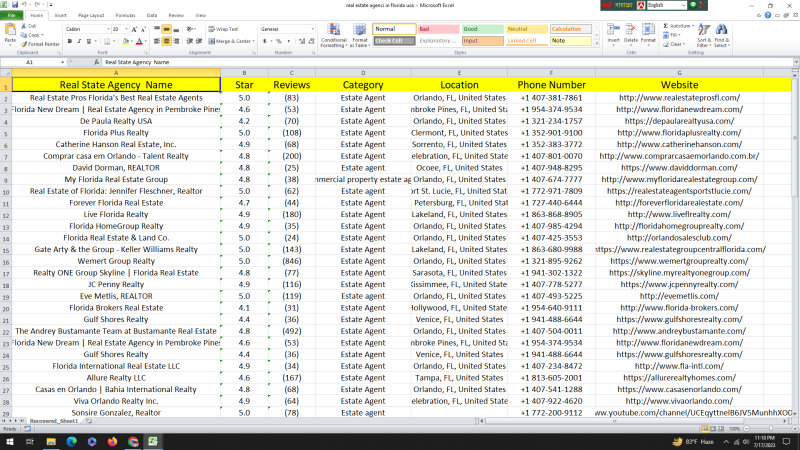Viewport: 800px width, 450px height.
Task: Click the formula bar input field
Action: point(447,62)
